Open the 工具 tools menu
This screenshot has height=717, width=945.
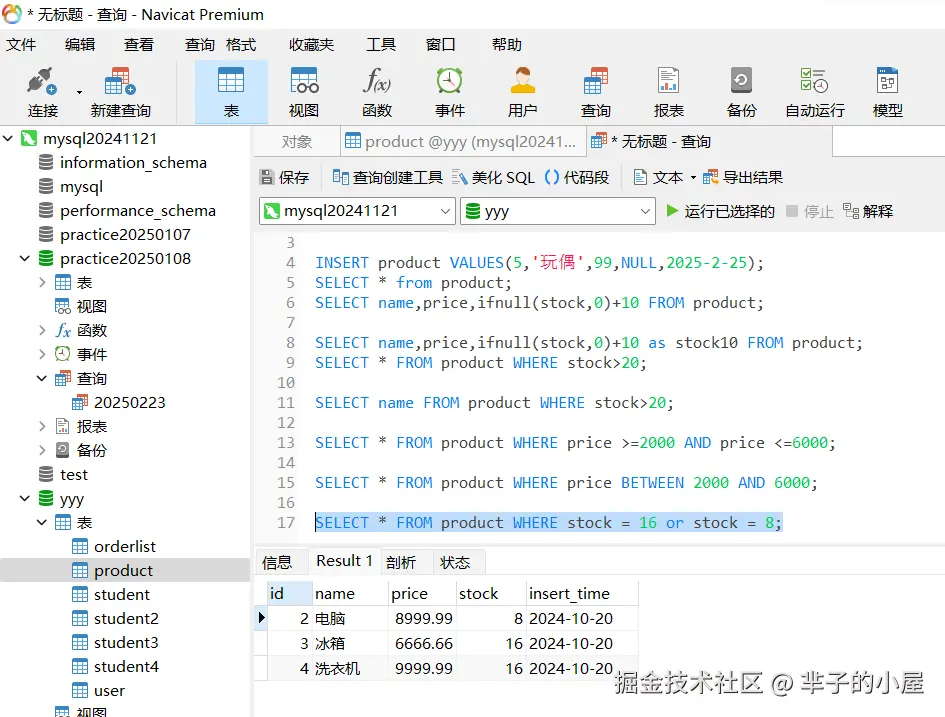[x=381, y=45]
